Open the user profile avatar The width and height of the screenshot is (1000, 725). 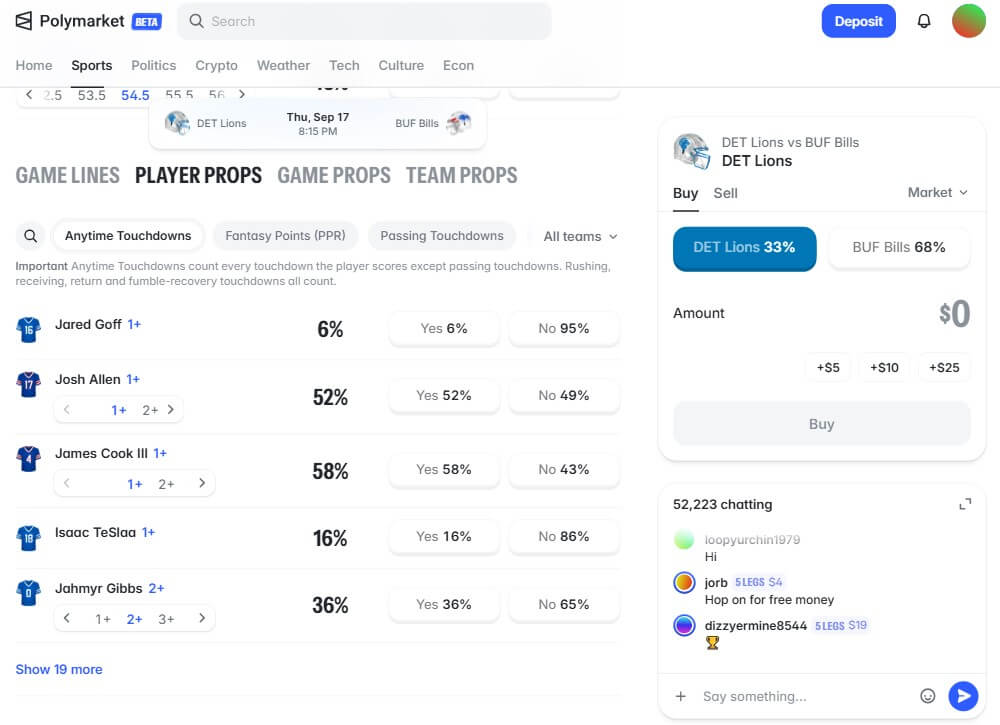pyautogui.click(x=969, y=21)
